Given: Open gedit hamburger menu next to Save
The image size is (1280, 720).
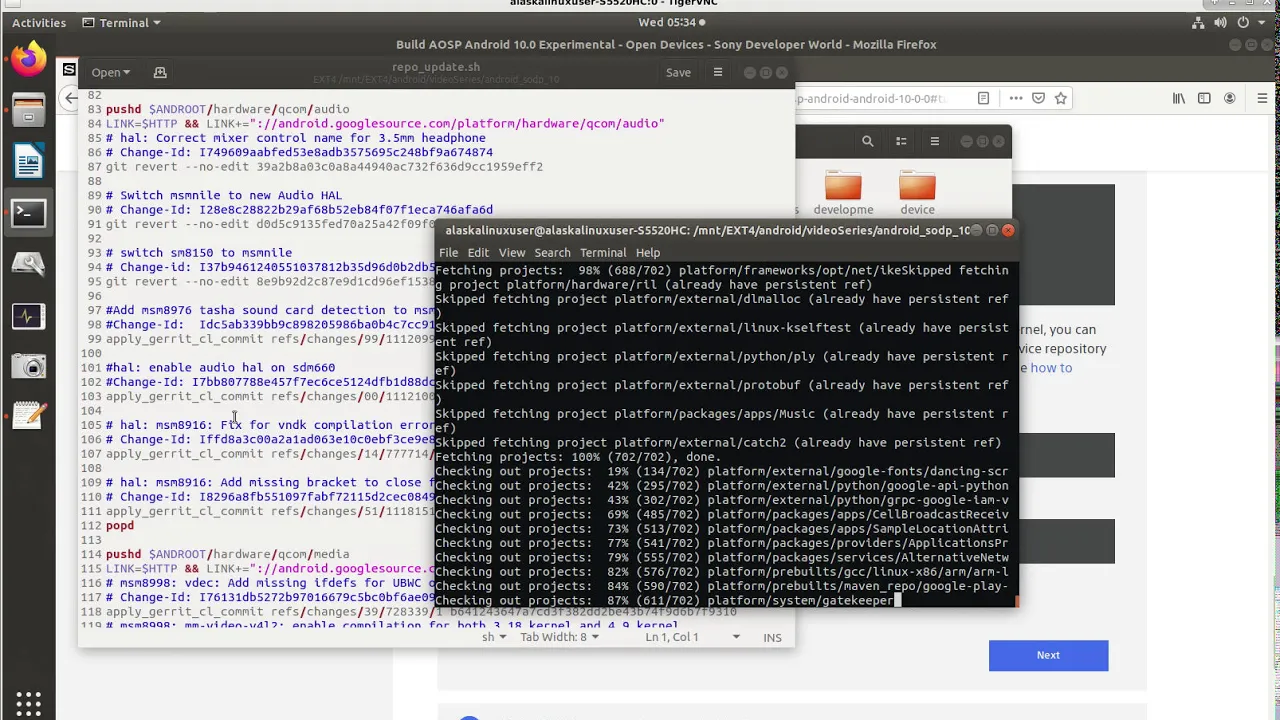Looking at the screenshot, I should pyautogui.click(x=717, y=72).
